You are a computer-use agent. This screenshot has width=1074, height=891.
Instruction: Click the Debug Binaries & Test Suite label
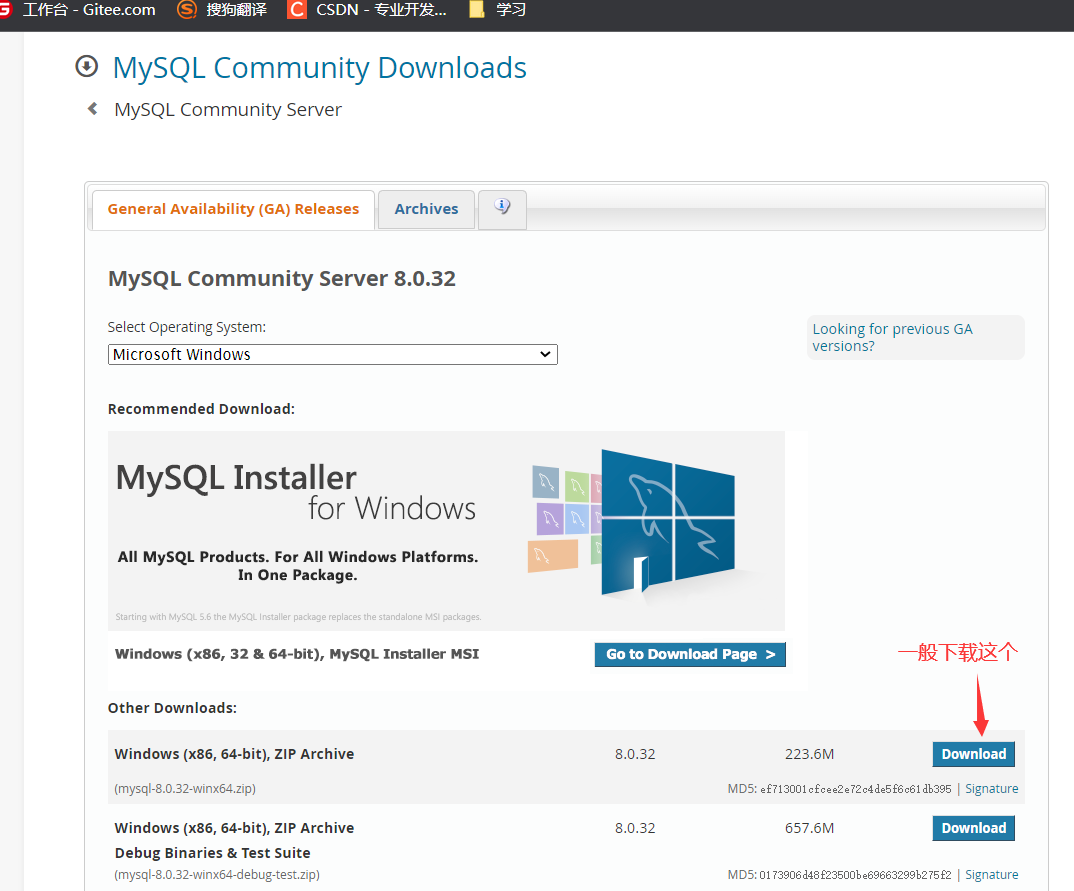point(212,853)
